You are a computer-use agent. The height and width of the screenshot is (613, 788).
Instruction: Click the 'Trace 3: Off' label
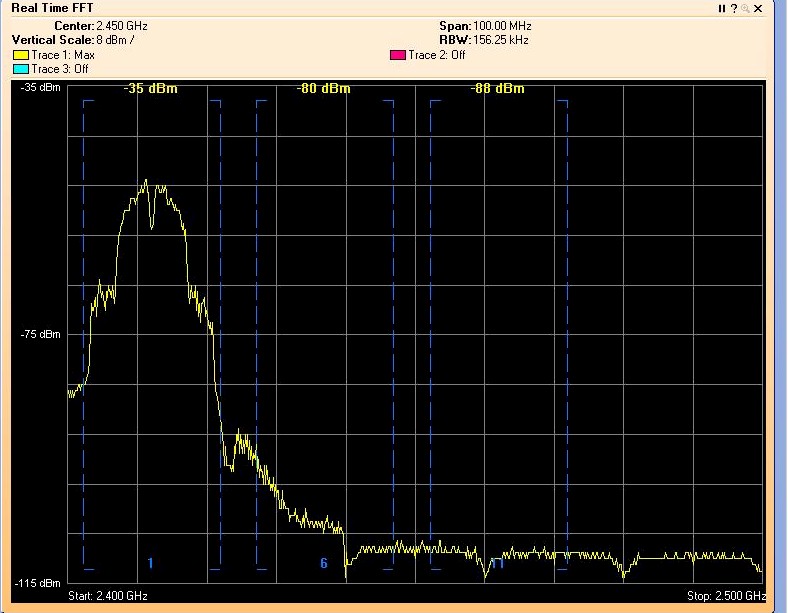(x=60, y=69)
